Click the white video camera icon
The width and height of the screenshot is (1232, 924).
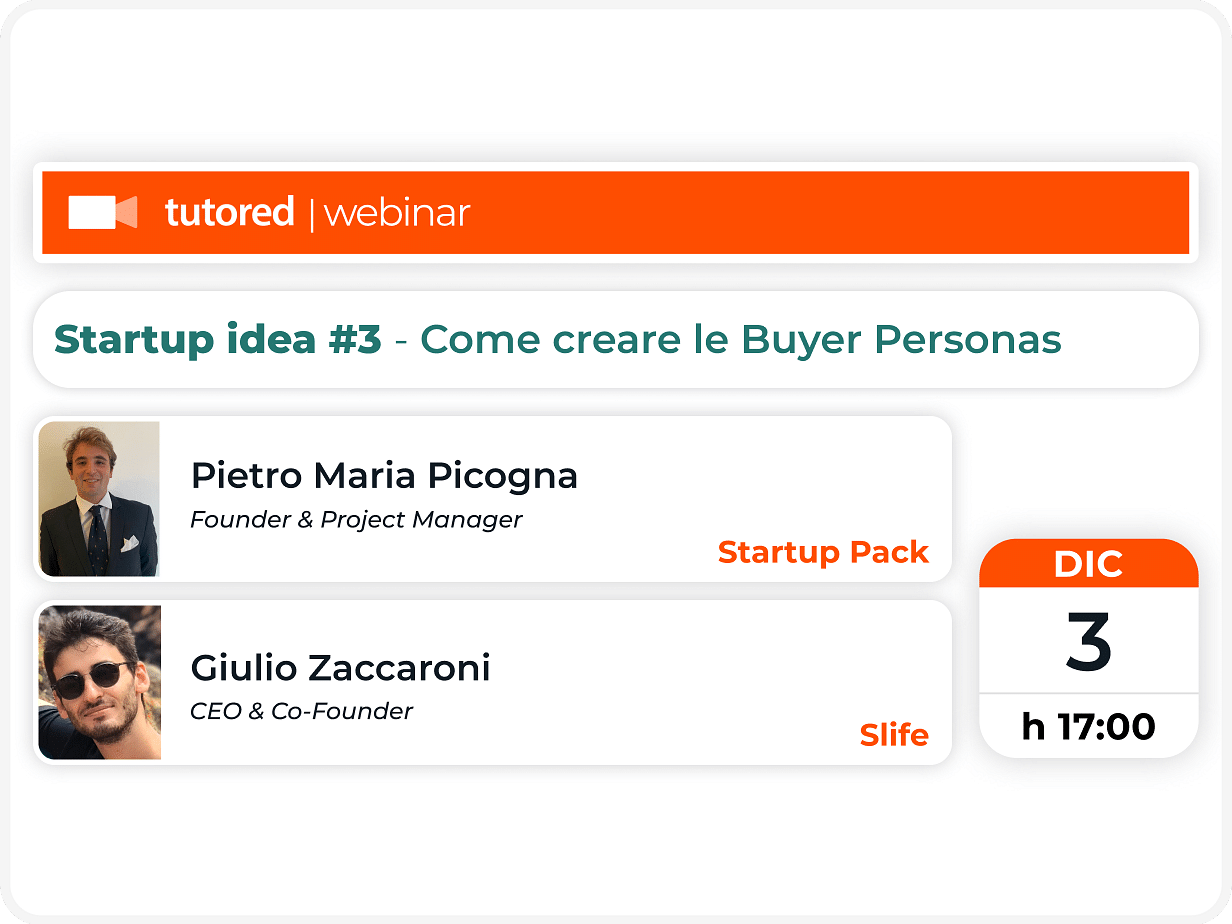click(102, 213)
